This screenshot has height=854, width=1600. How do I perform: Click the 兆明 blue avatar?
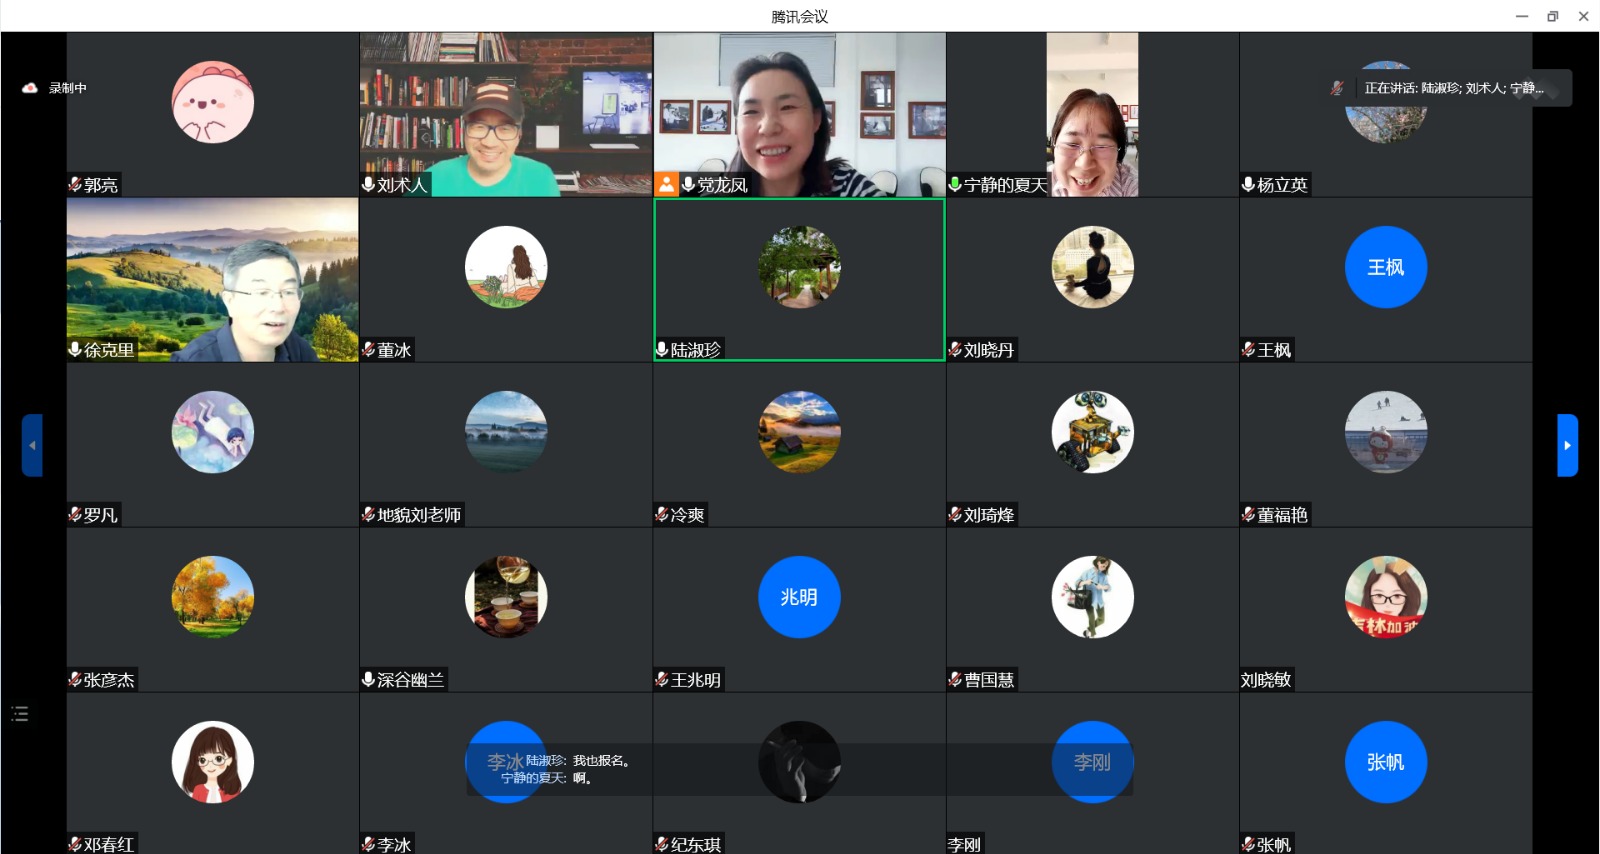coord(799,597)
